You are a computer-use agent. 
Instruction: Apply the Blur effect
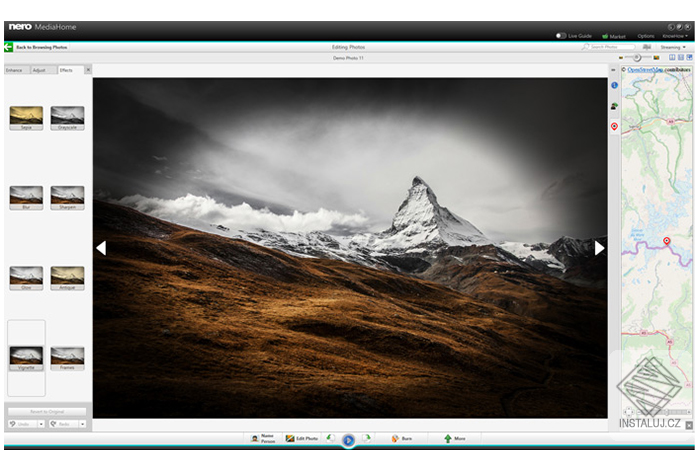(x=26, y=197)
